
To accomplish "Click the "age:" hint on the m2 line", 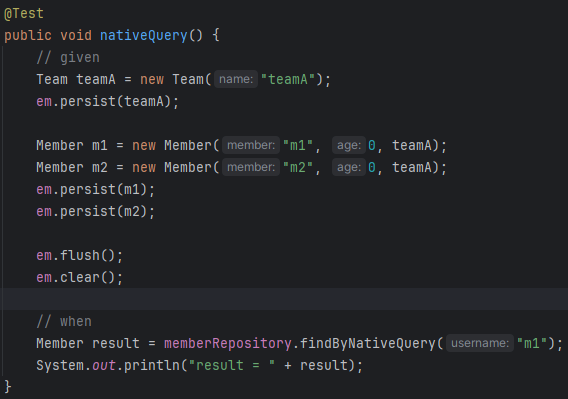I will tap(349, 167).
